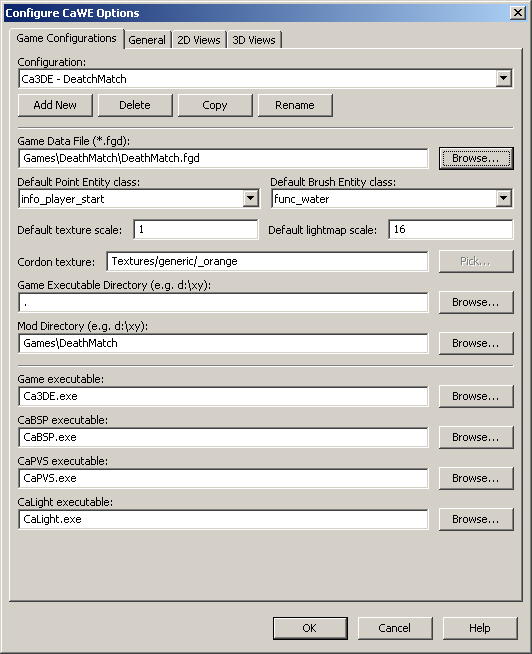Browse for the CaPVS executable
This screenshot has width=532, height=654.
click(x=476, y=478)
